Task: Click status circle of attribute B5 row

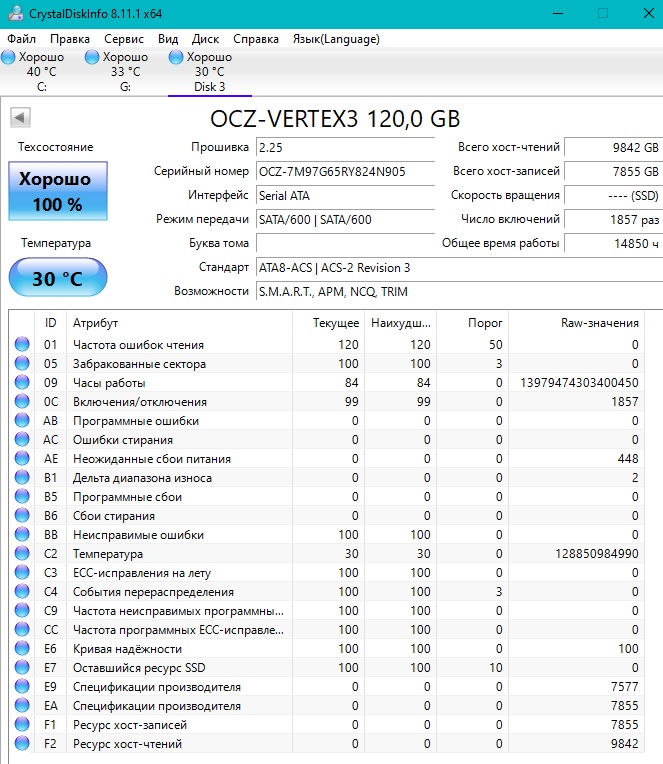Action: coord(22,497)
